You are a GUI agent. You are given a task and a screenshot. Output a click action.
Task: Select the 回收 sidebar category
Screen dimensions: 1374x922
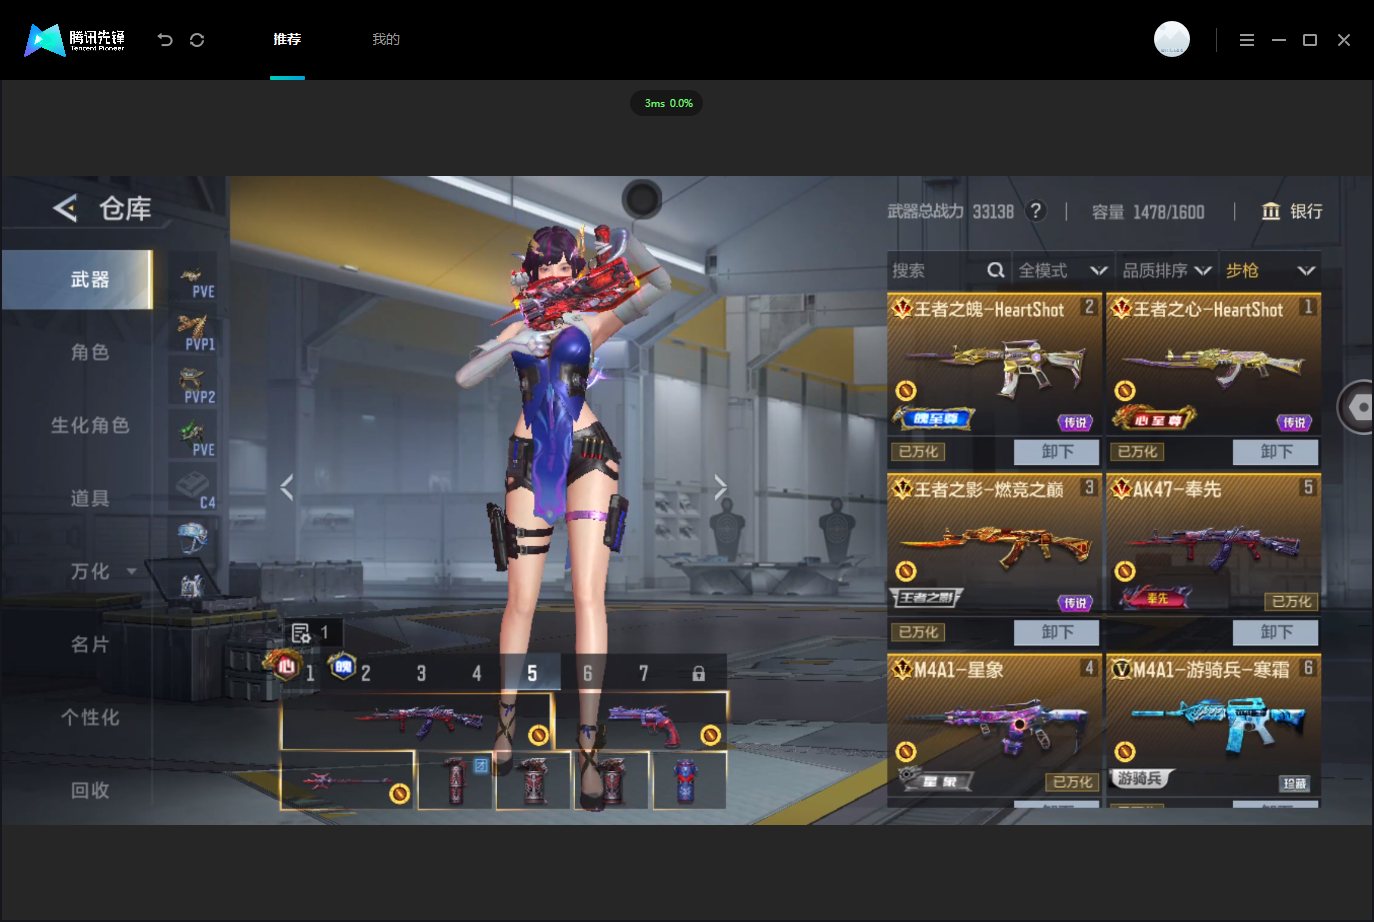[x=90, y=790]
